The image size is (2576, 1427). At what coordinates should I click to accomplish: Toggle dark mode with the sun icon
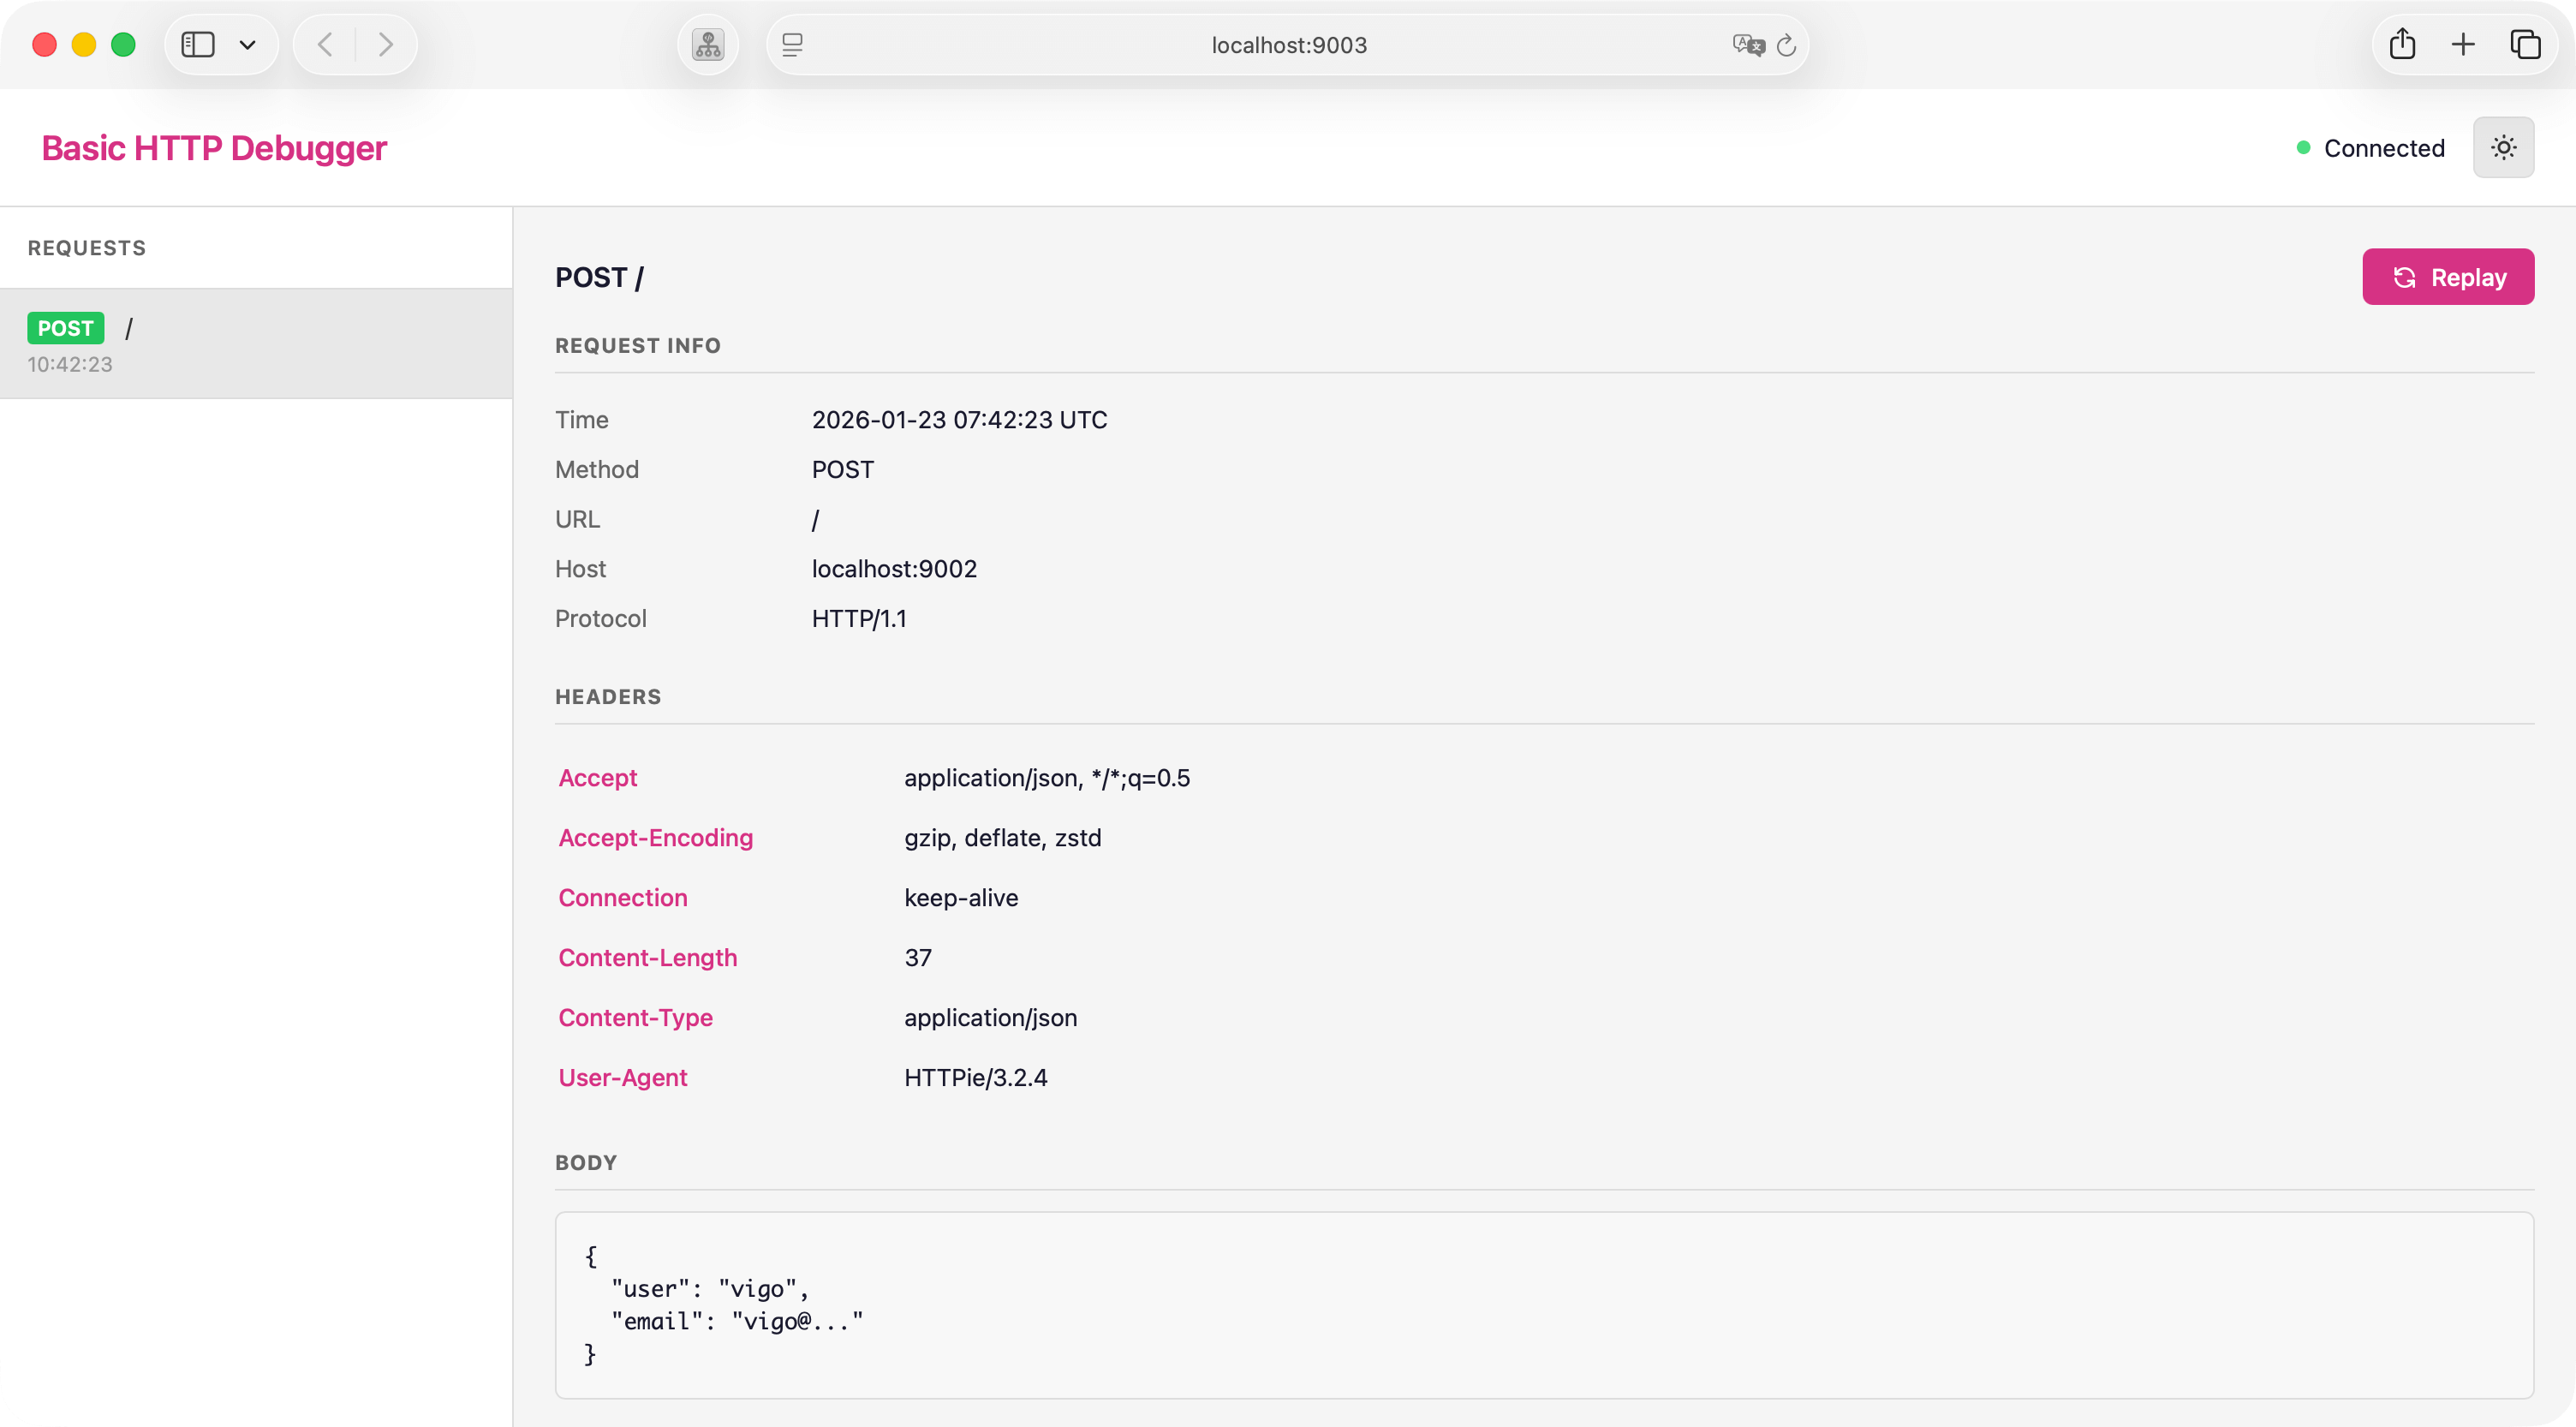2503,147
